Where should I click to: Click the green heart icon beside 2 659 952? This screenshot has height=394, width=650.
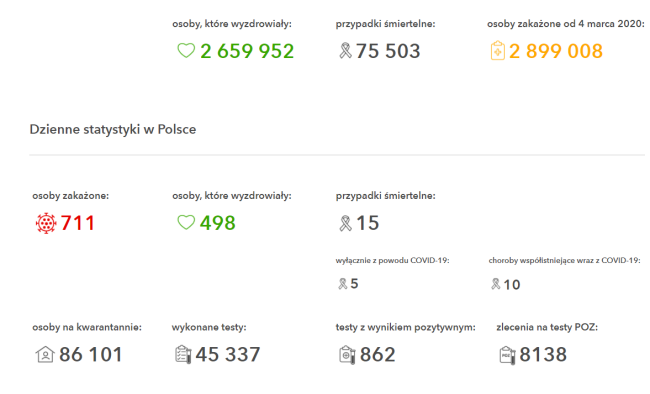pos(186,51)
